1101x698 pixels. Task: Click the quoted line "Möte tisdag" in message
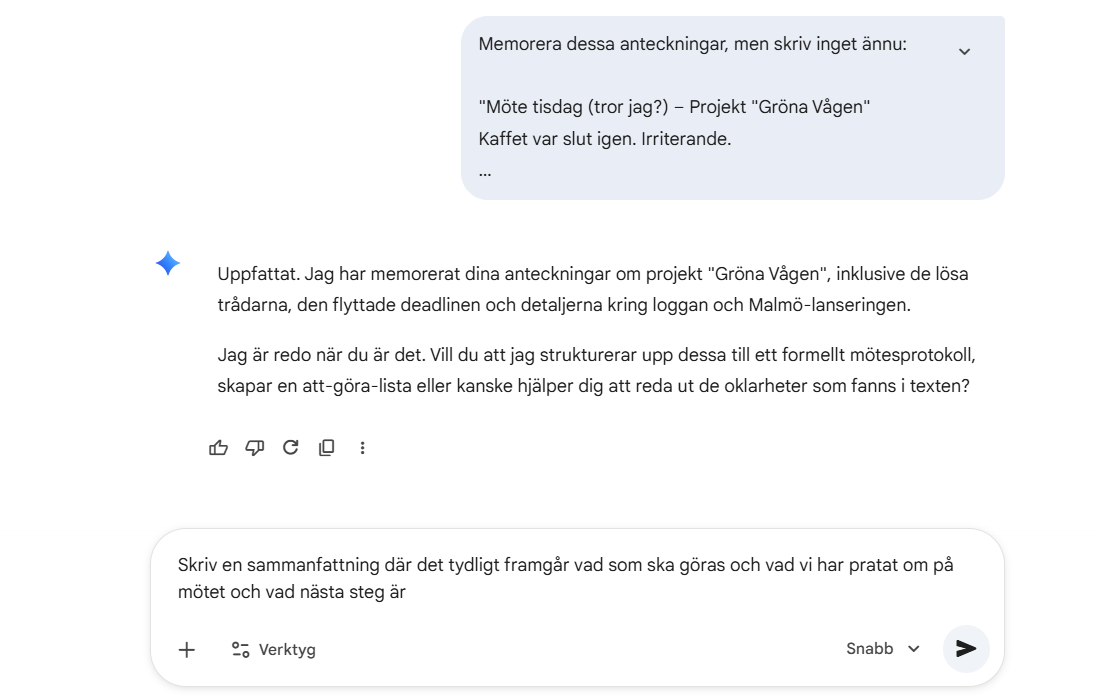(674, 106)
